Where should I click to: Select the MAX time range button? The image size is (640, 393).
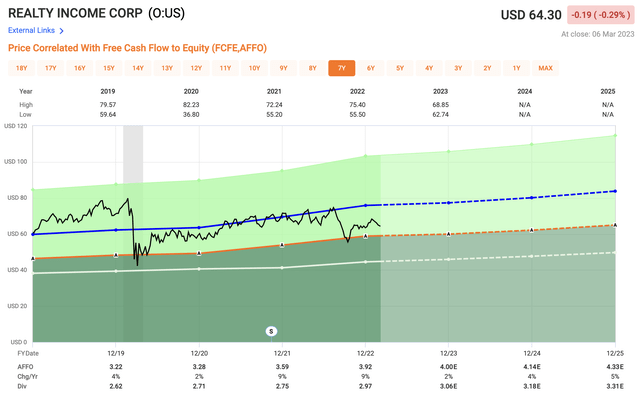tap(545, 68)
